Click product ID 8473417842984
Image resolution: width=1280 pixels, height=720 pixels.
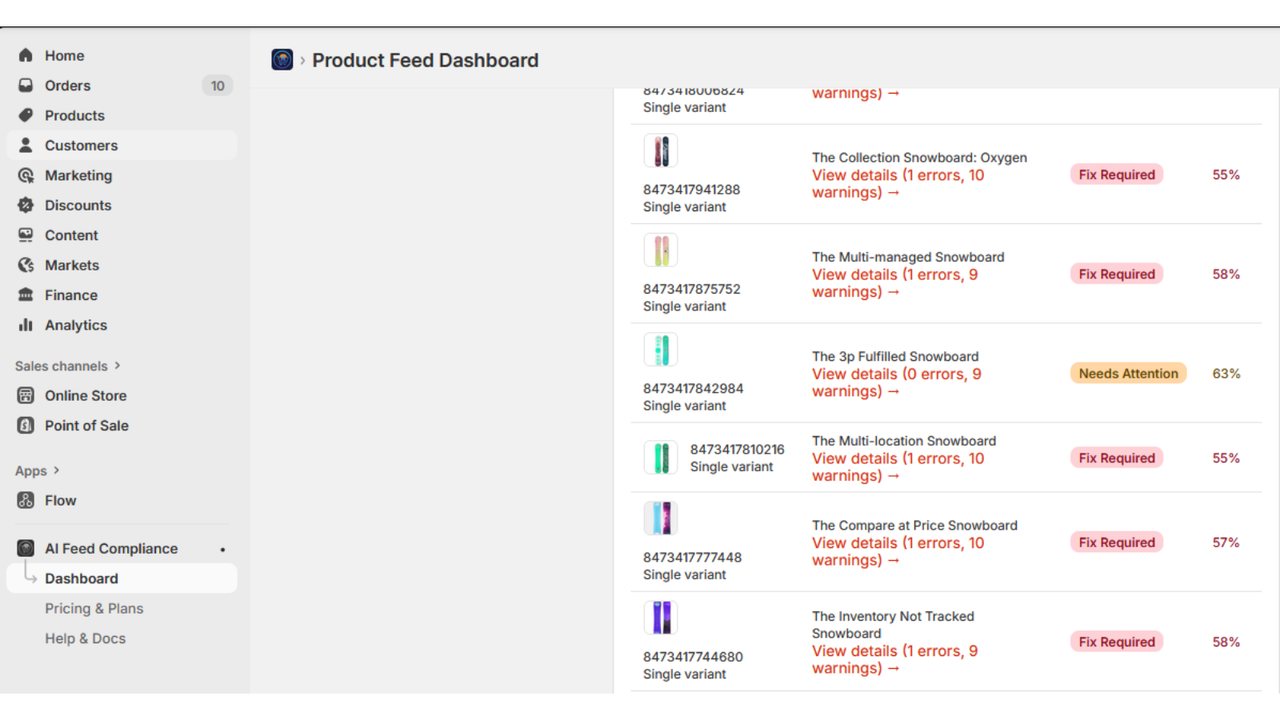[693, 388]
